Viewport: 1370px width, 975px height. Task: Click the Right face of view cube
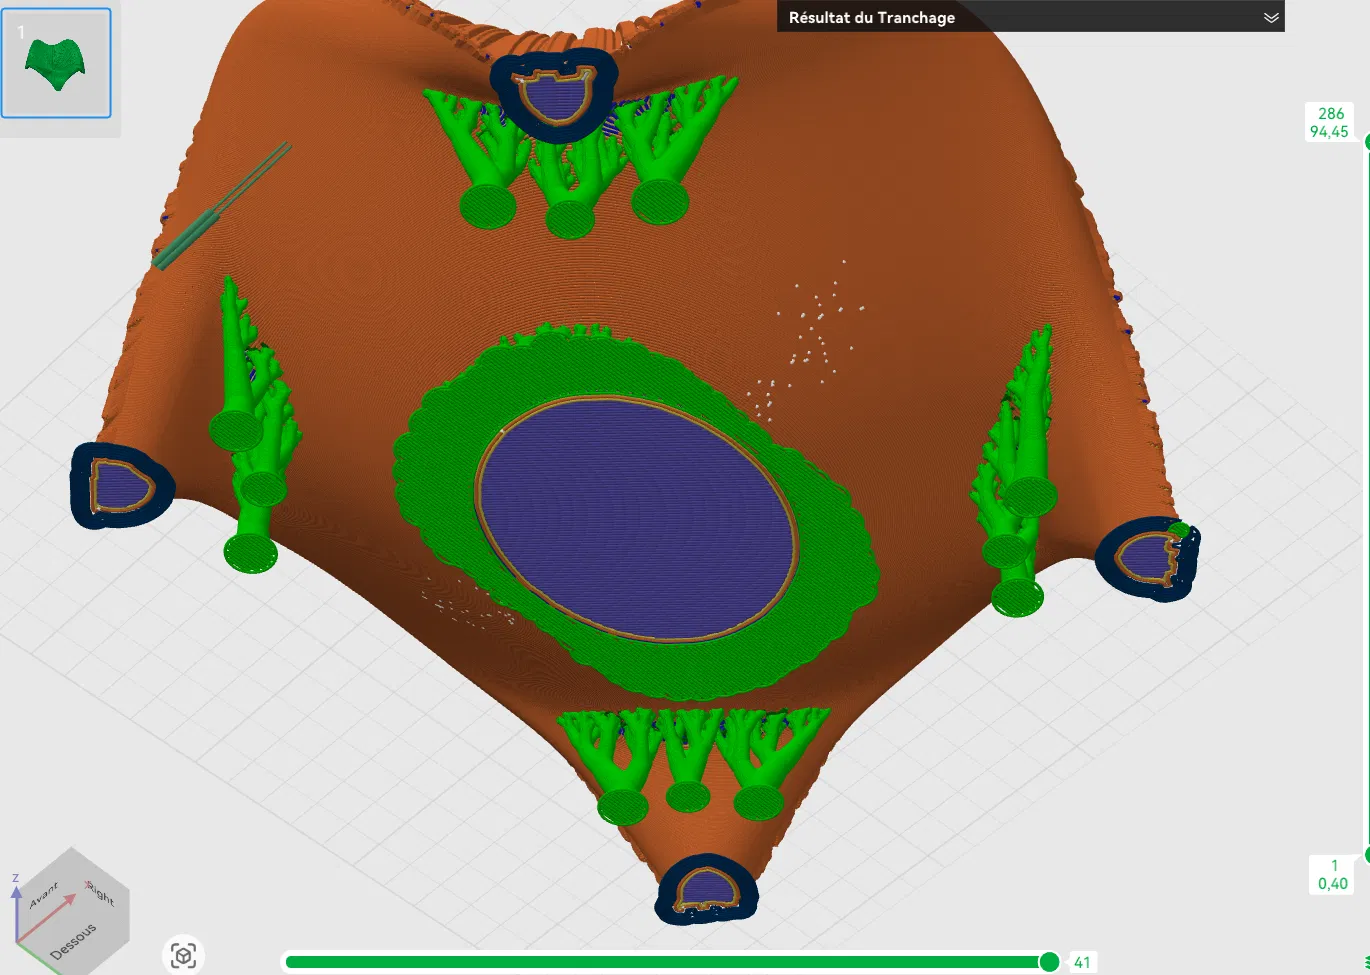click(102, 892)
